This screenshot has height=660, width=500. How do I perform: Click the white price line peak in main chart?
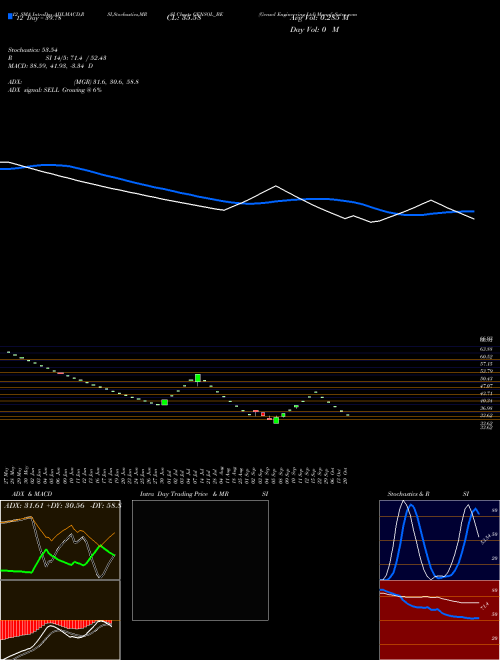pos(276,186)
